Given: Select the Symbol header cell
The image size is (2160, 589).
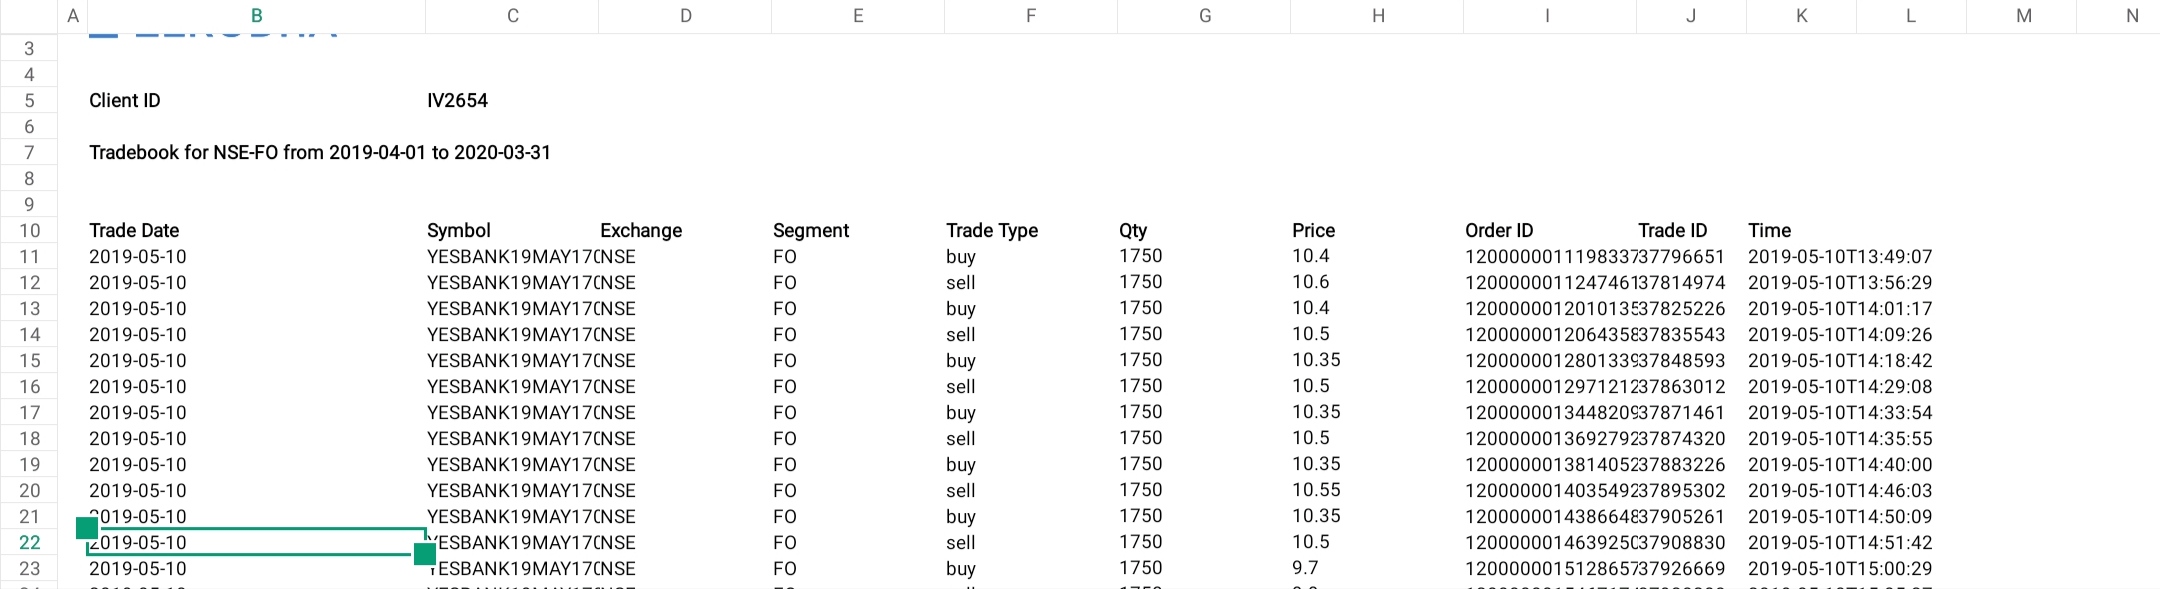Looking at the screenshot, I should point(459,231).
